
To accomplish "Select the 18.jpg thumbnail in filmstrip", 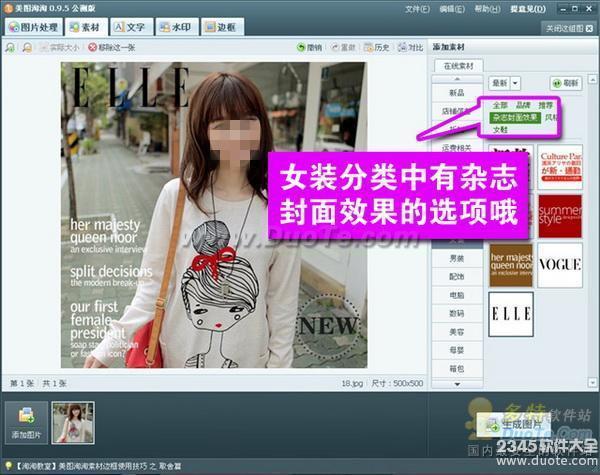I will 73,423.
